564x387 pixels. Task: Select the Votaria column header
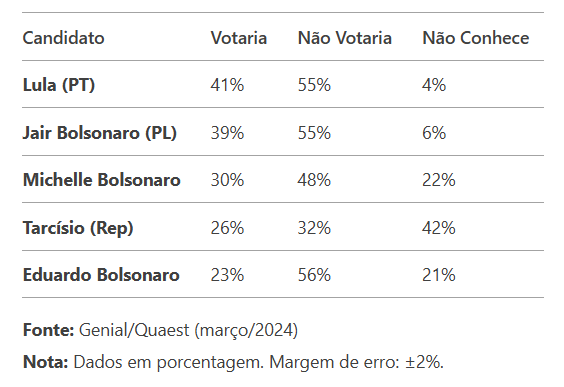point(239,38)
